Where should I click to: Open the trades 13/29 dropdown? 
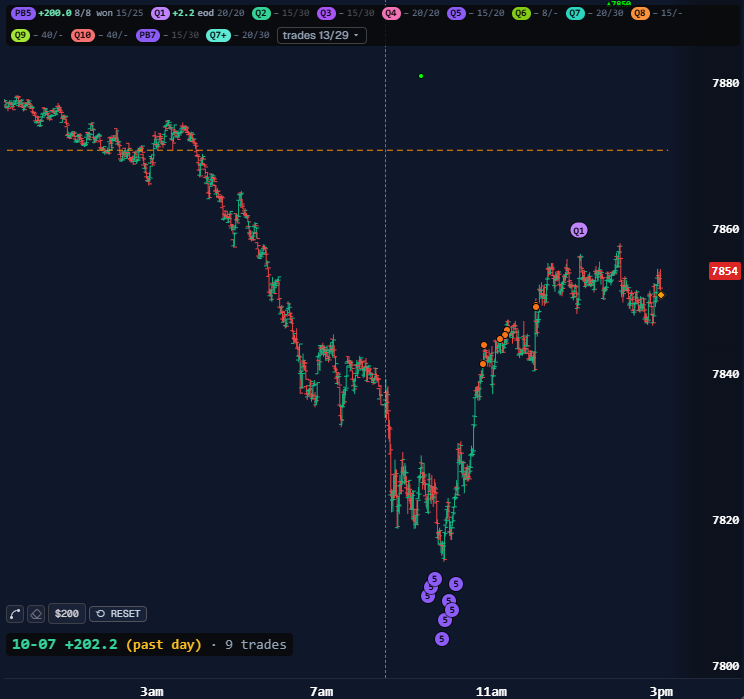click(x=322, y=36)
